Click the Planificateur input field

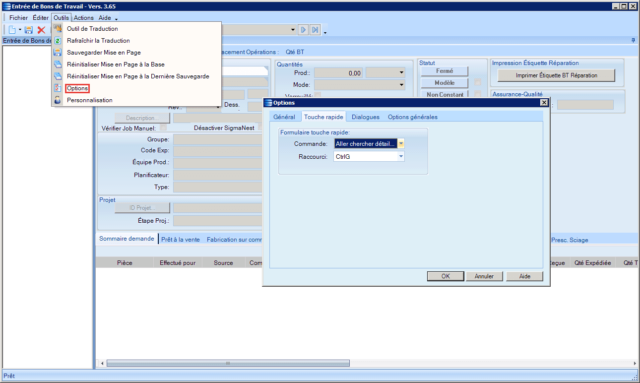218,175
